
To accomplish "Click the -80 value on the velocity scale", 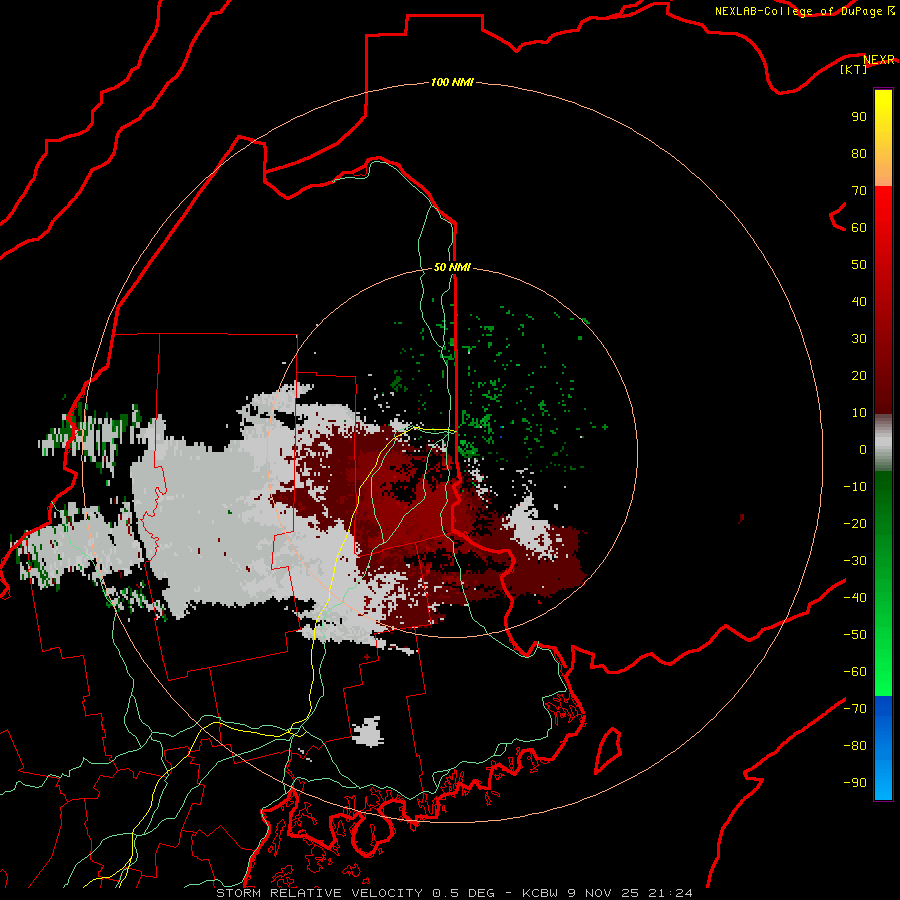I will 855,746.
